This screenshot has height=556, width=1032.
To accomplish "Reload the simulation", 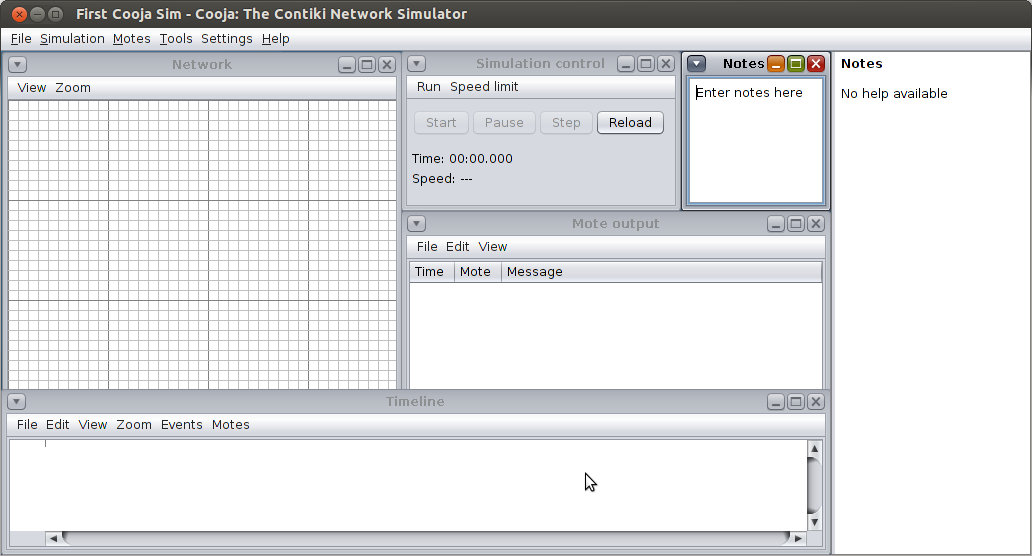I will click(x=630, y=122).
